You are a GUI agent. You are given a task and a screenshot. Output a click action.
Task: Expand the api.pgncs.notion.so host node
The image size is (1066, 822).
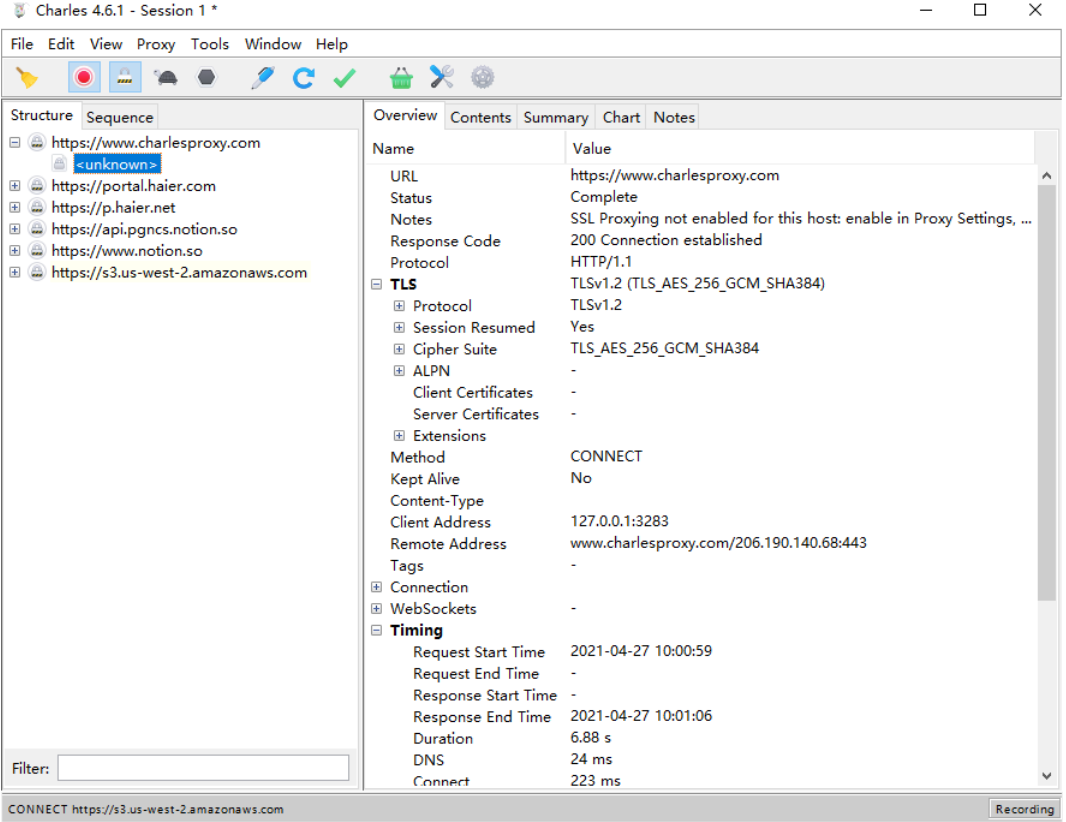pos(15,229)
